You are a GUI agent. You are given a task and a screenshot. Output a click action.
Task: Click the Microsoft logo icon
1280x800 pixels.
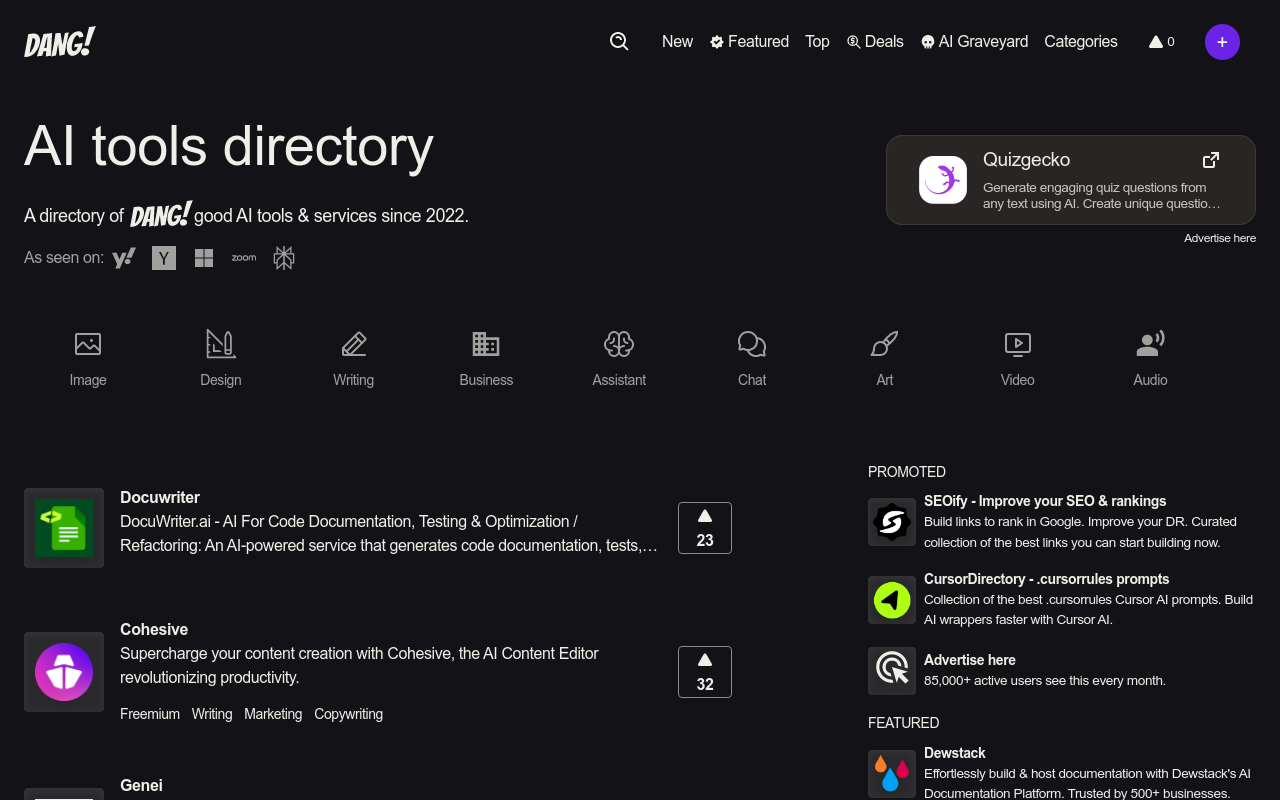(204, 258)
